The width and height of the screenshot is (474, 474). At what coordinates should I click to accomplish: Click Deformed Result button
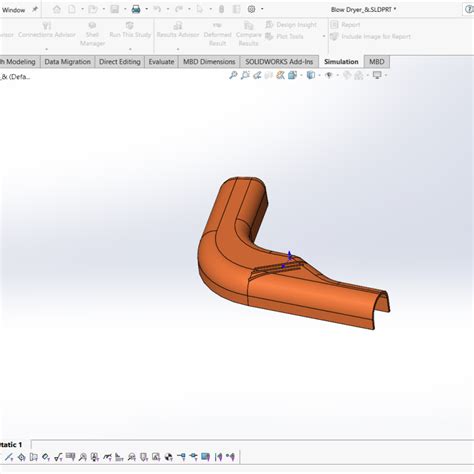(x=217, y=34)
